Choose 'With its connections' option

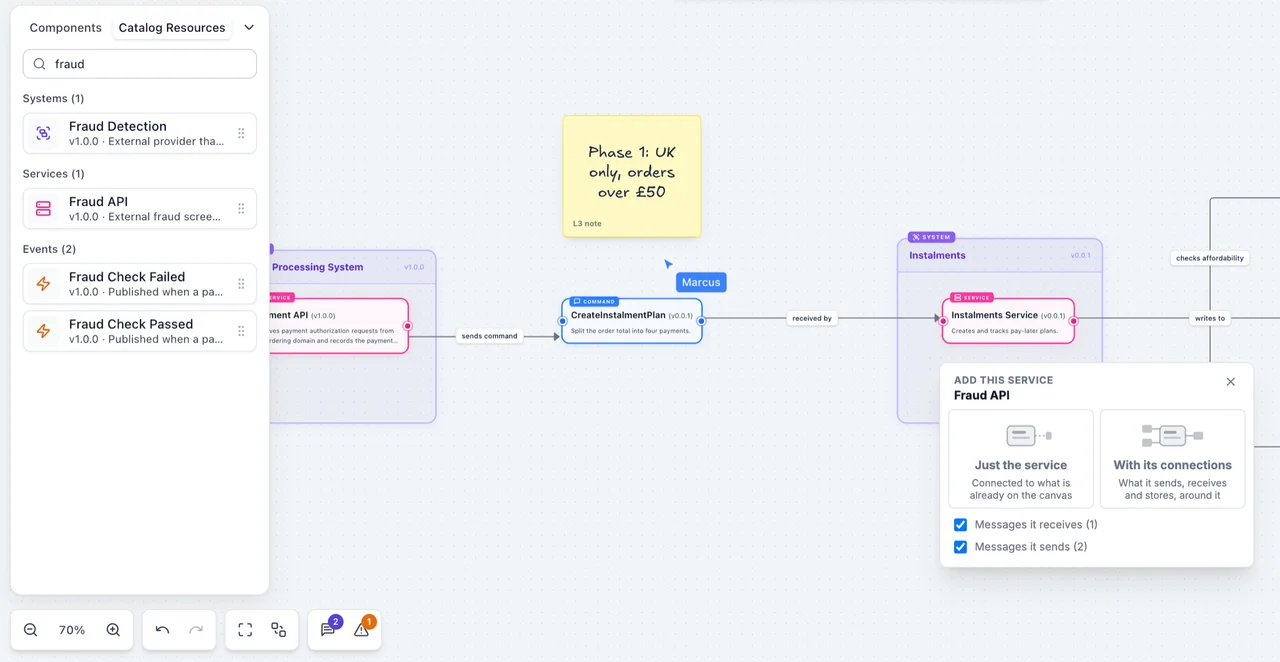[x=1173, y=459]
